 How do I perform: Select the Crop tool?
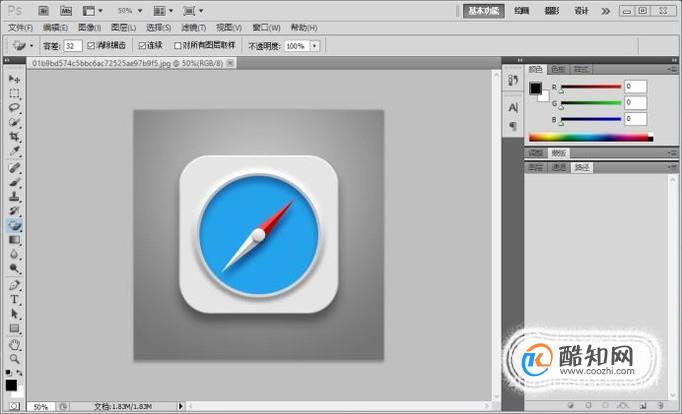(x=14, y=137)
